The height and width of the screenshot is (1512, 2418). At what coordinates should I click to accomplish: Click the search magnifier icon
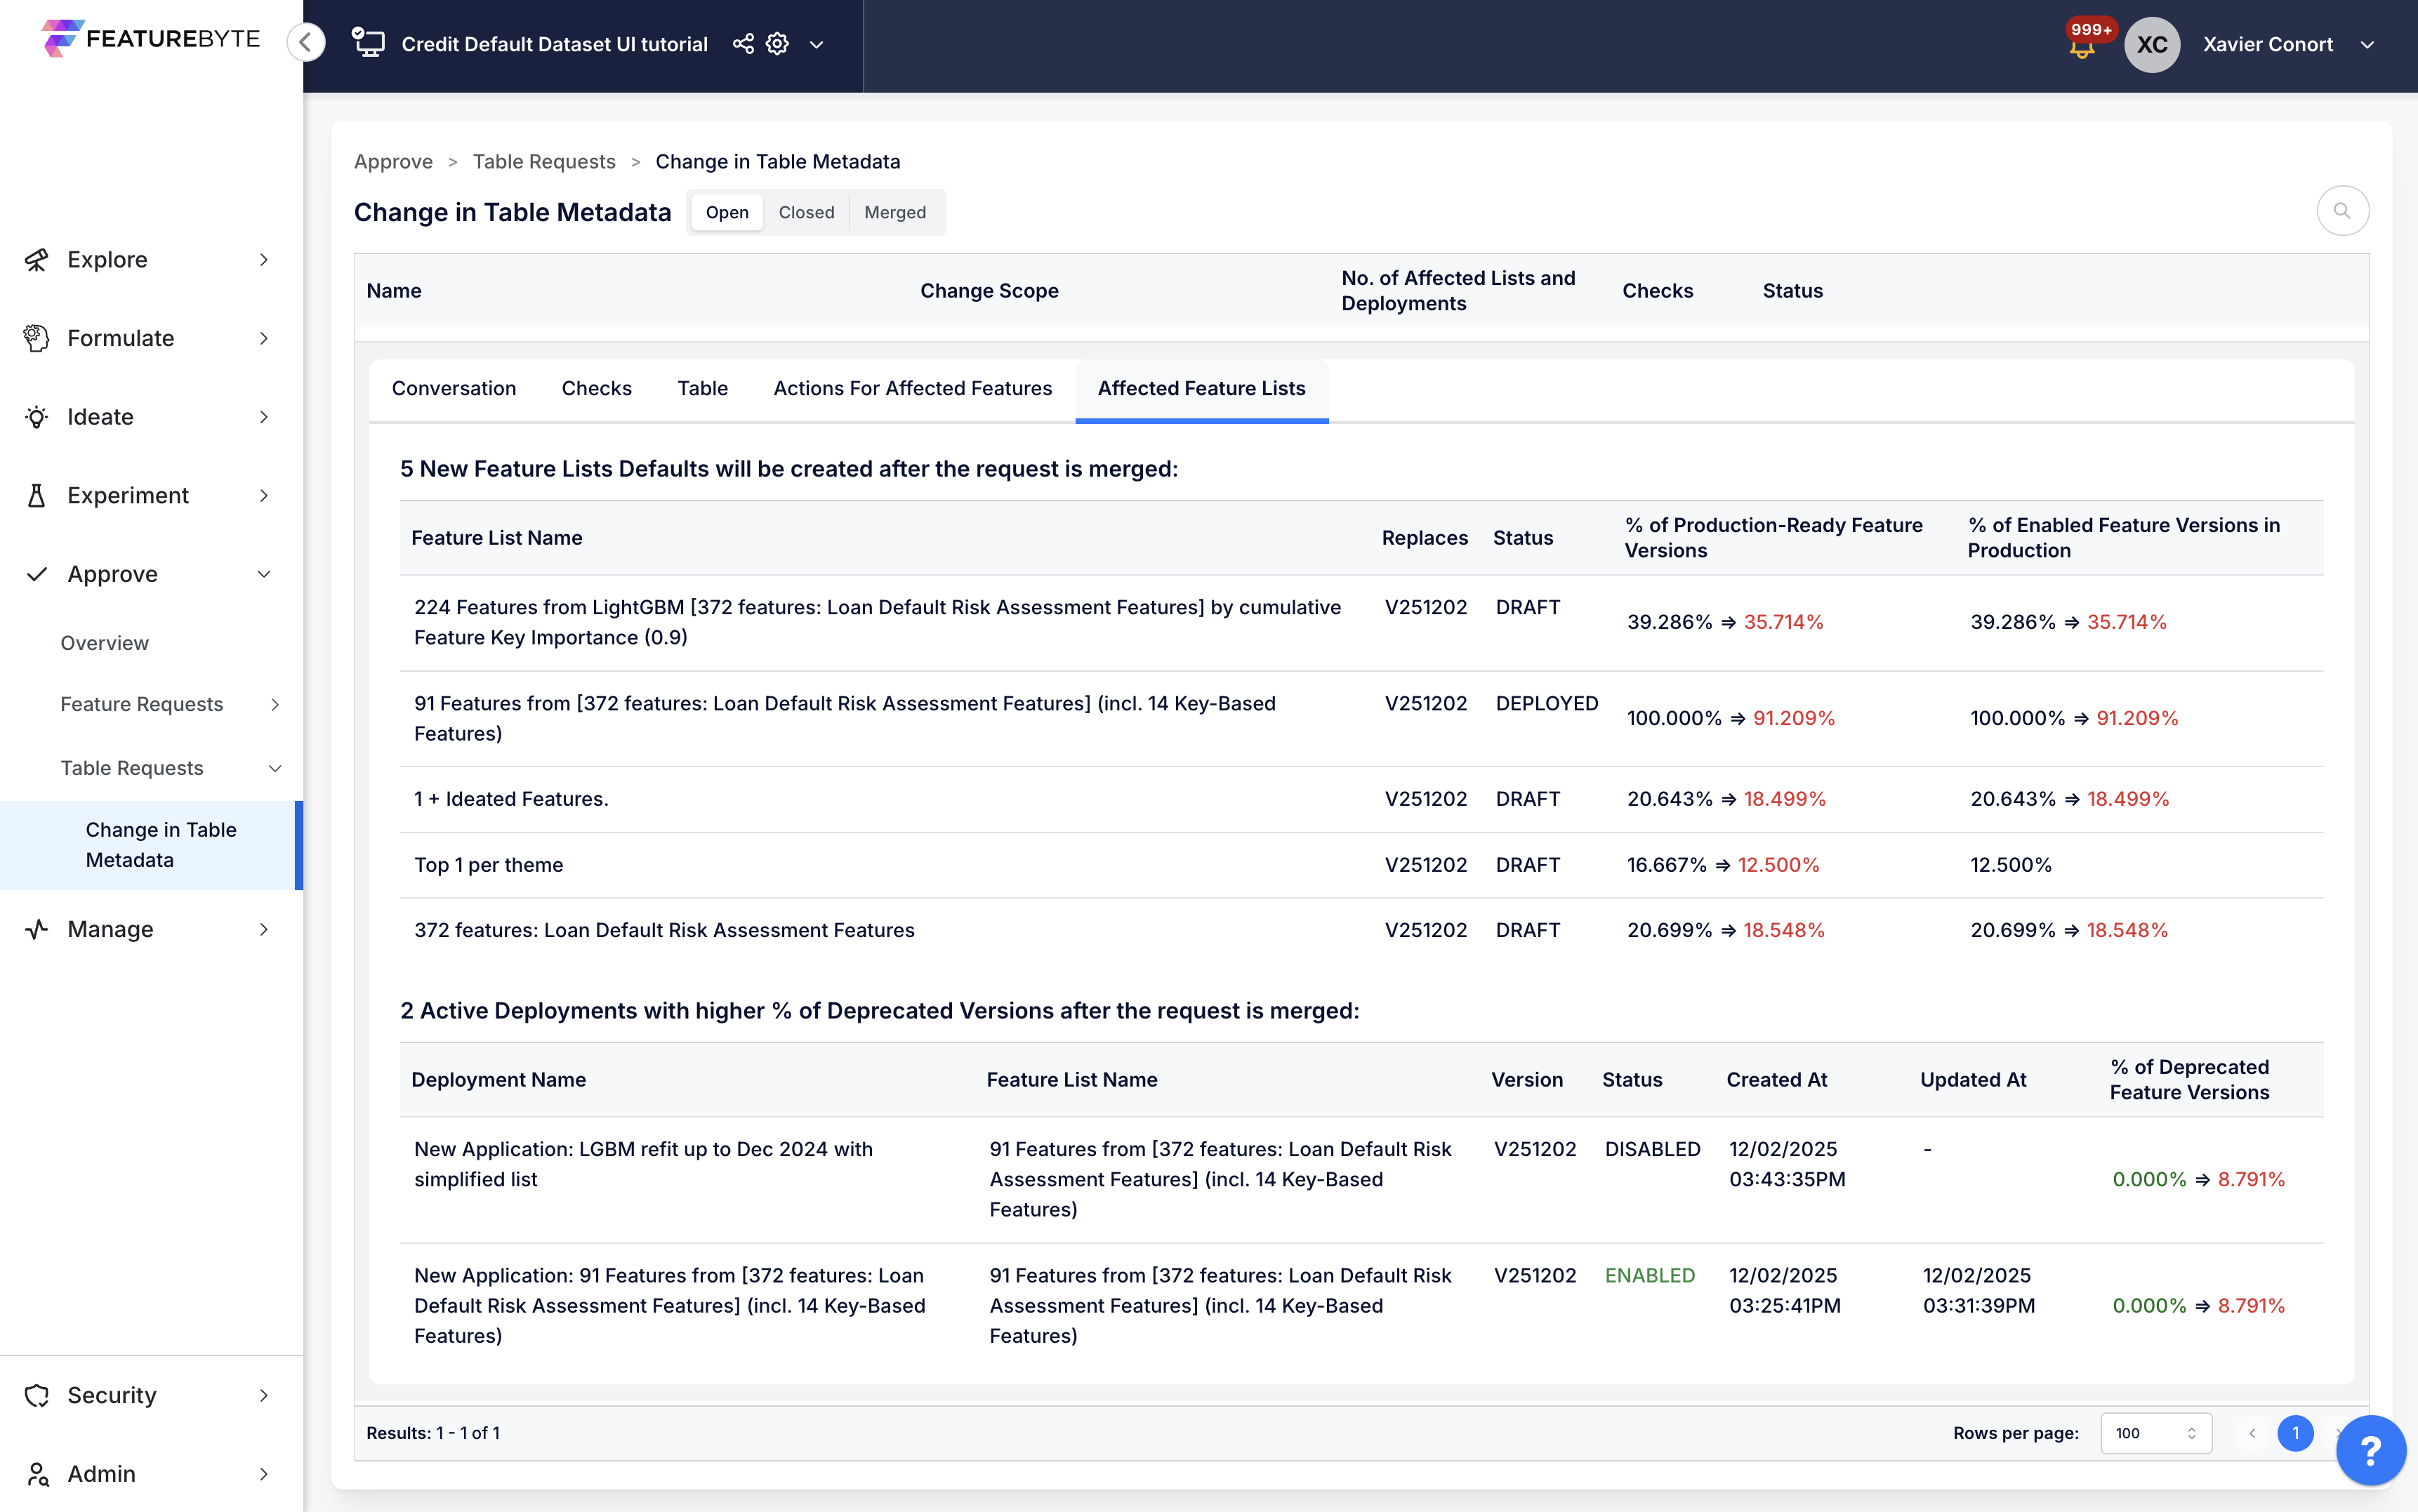(x=2342, y=211)
